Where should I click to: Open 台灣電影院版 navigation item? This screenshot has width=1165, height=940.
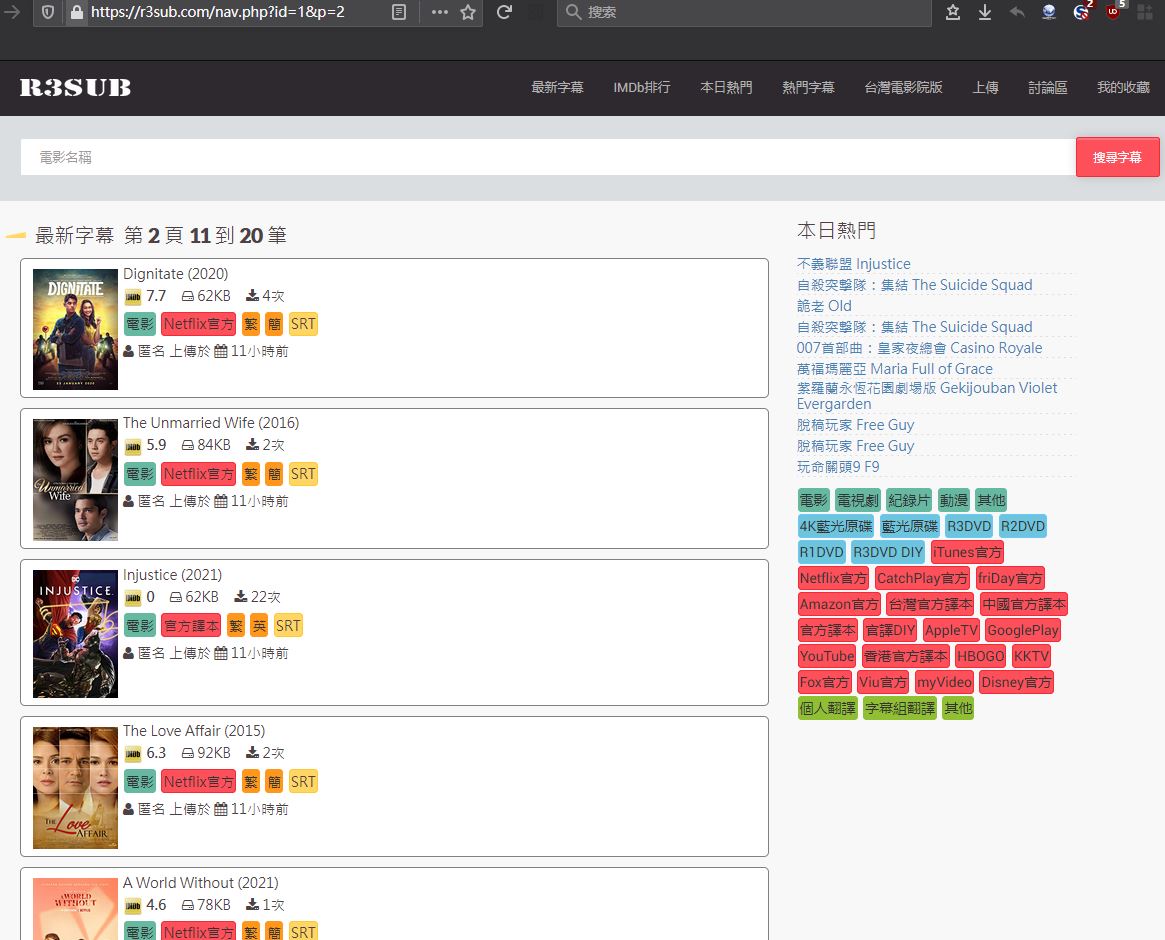(903, 88)
